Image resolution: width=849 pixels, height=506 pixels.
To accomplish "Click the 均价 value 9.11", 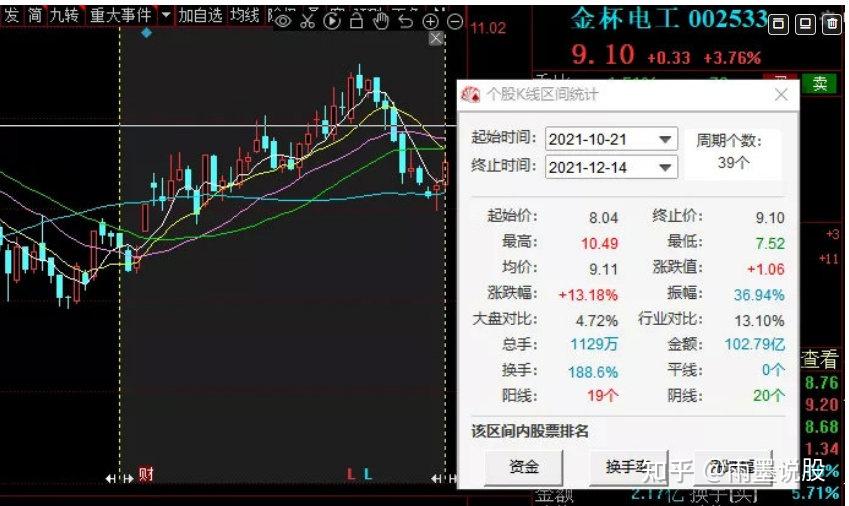I will pos(604,269).
